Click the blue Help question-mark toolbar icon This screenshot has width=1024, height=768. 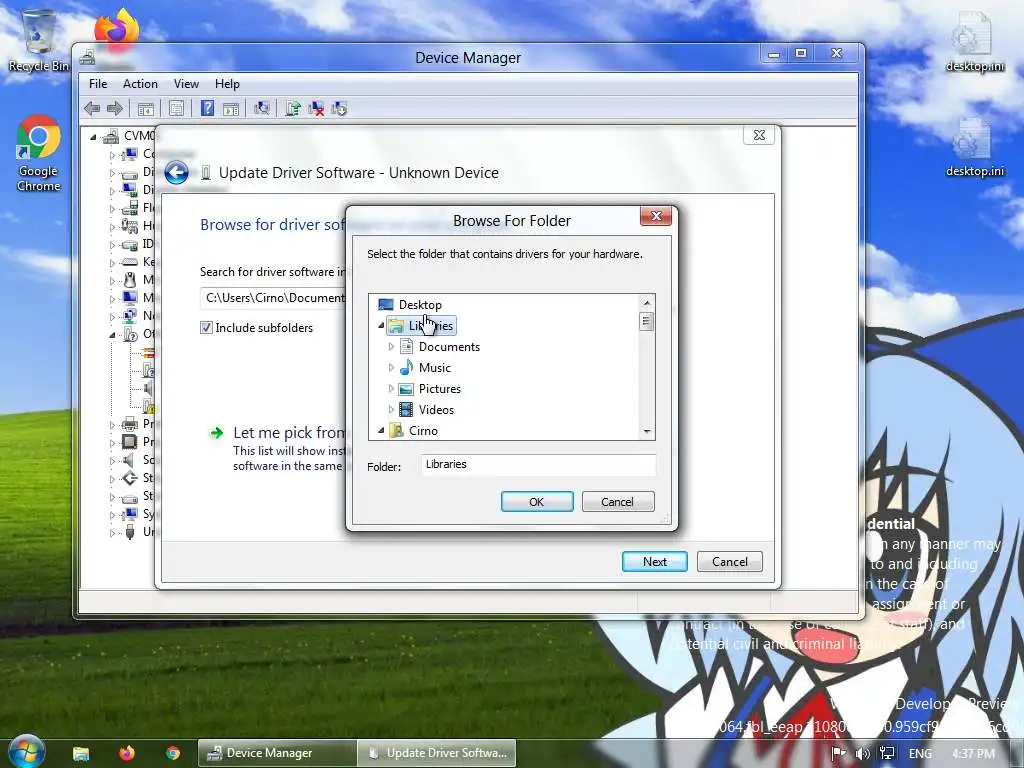tap(207, 108)
